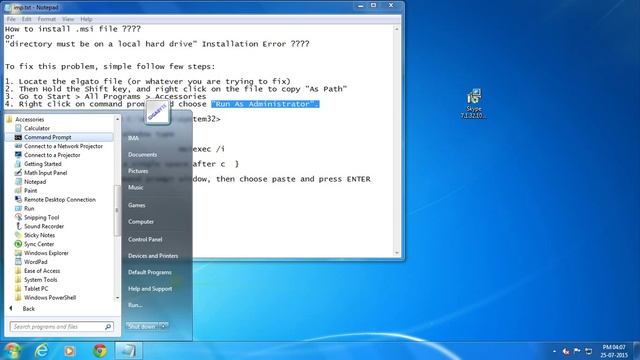Click scroll-down arrow of programs list

pos(118,298)
